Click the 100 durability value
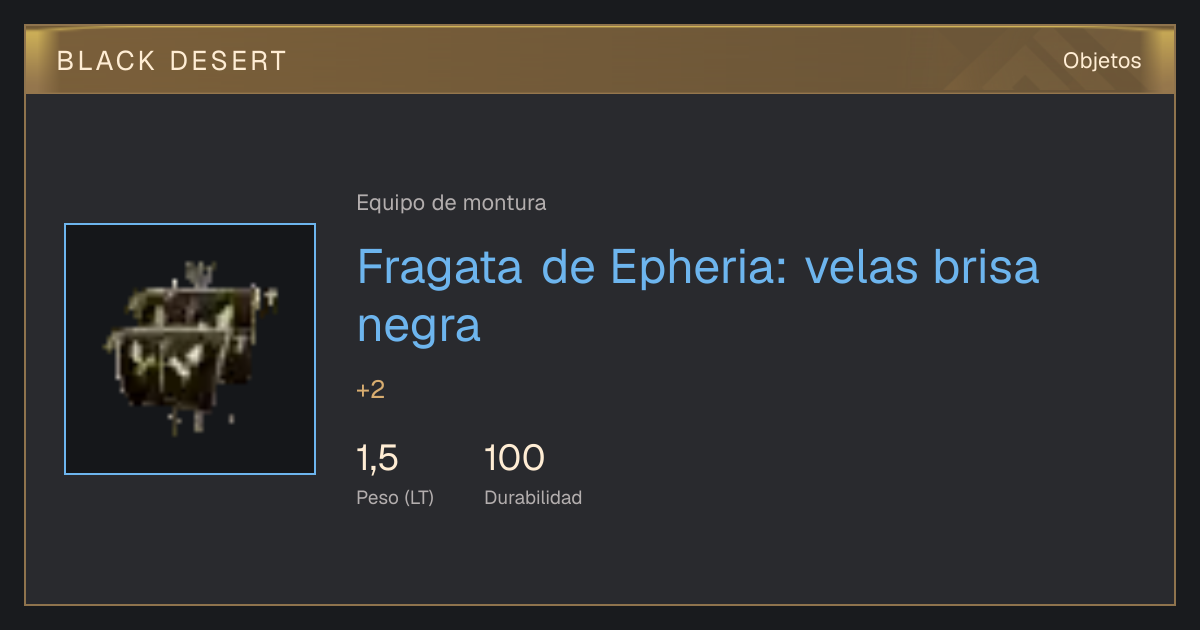The image size is (1200, 630). pyautogui.click(x=514, y=459)
